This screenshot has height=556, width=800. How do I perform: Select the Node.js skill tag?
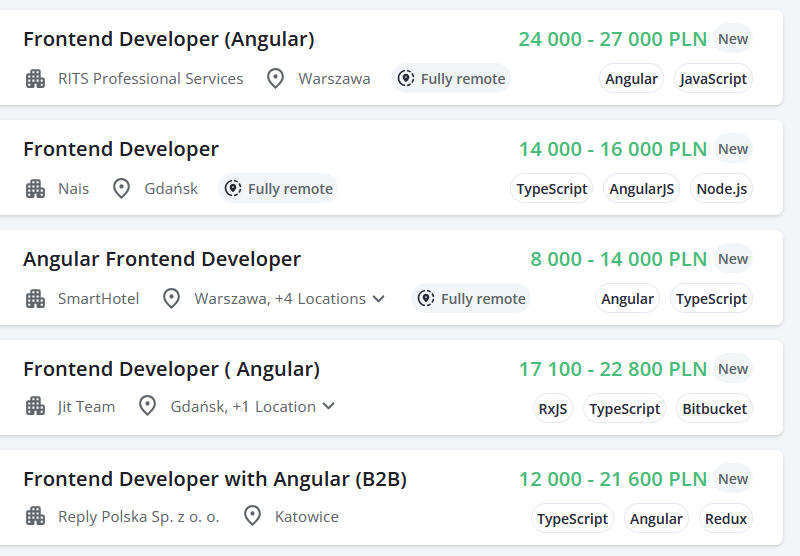tap(721, 189)
